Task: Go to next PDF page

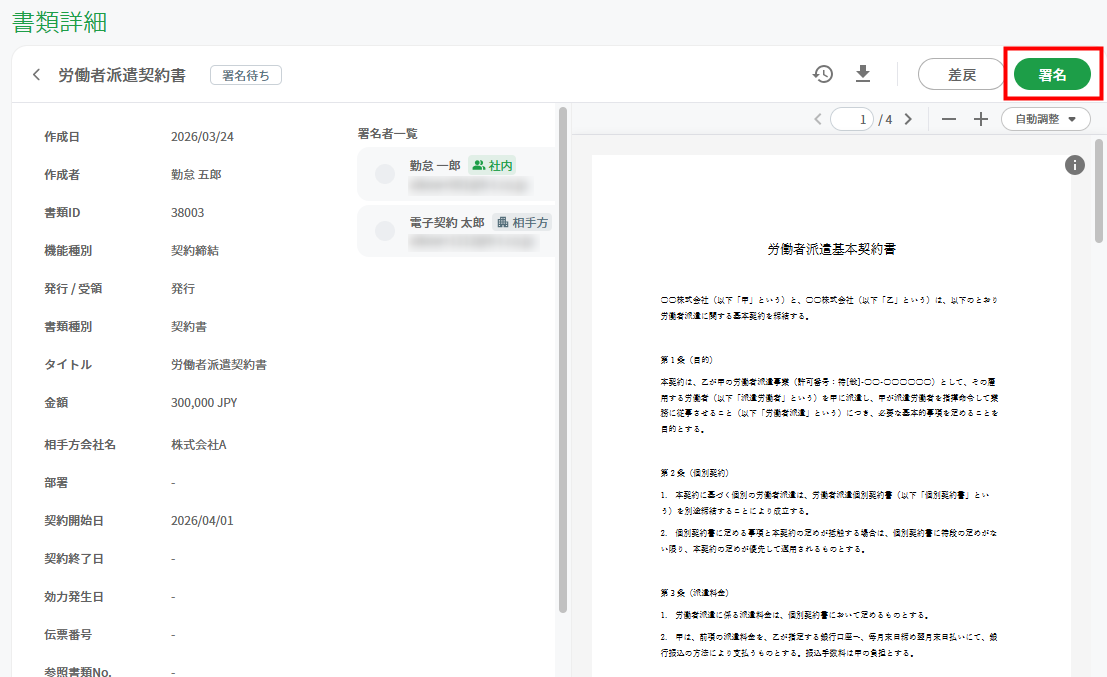Action: click(909, 119)
